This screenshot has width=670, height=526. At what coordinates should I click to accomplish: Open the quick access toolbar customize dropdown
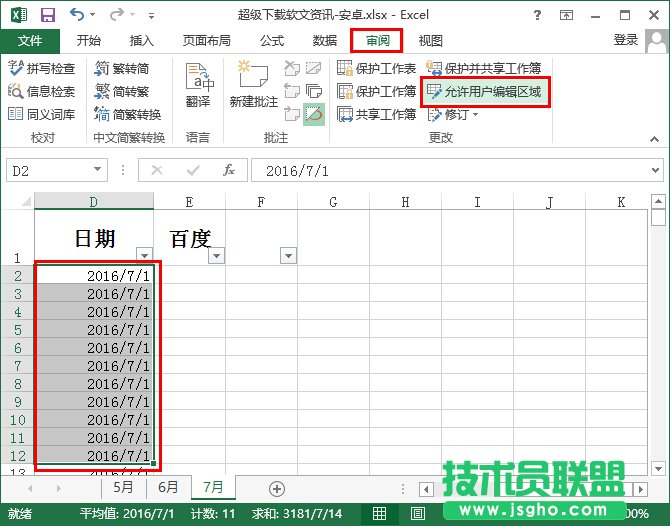click(151, 16)
